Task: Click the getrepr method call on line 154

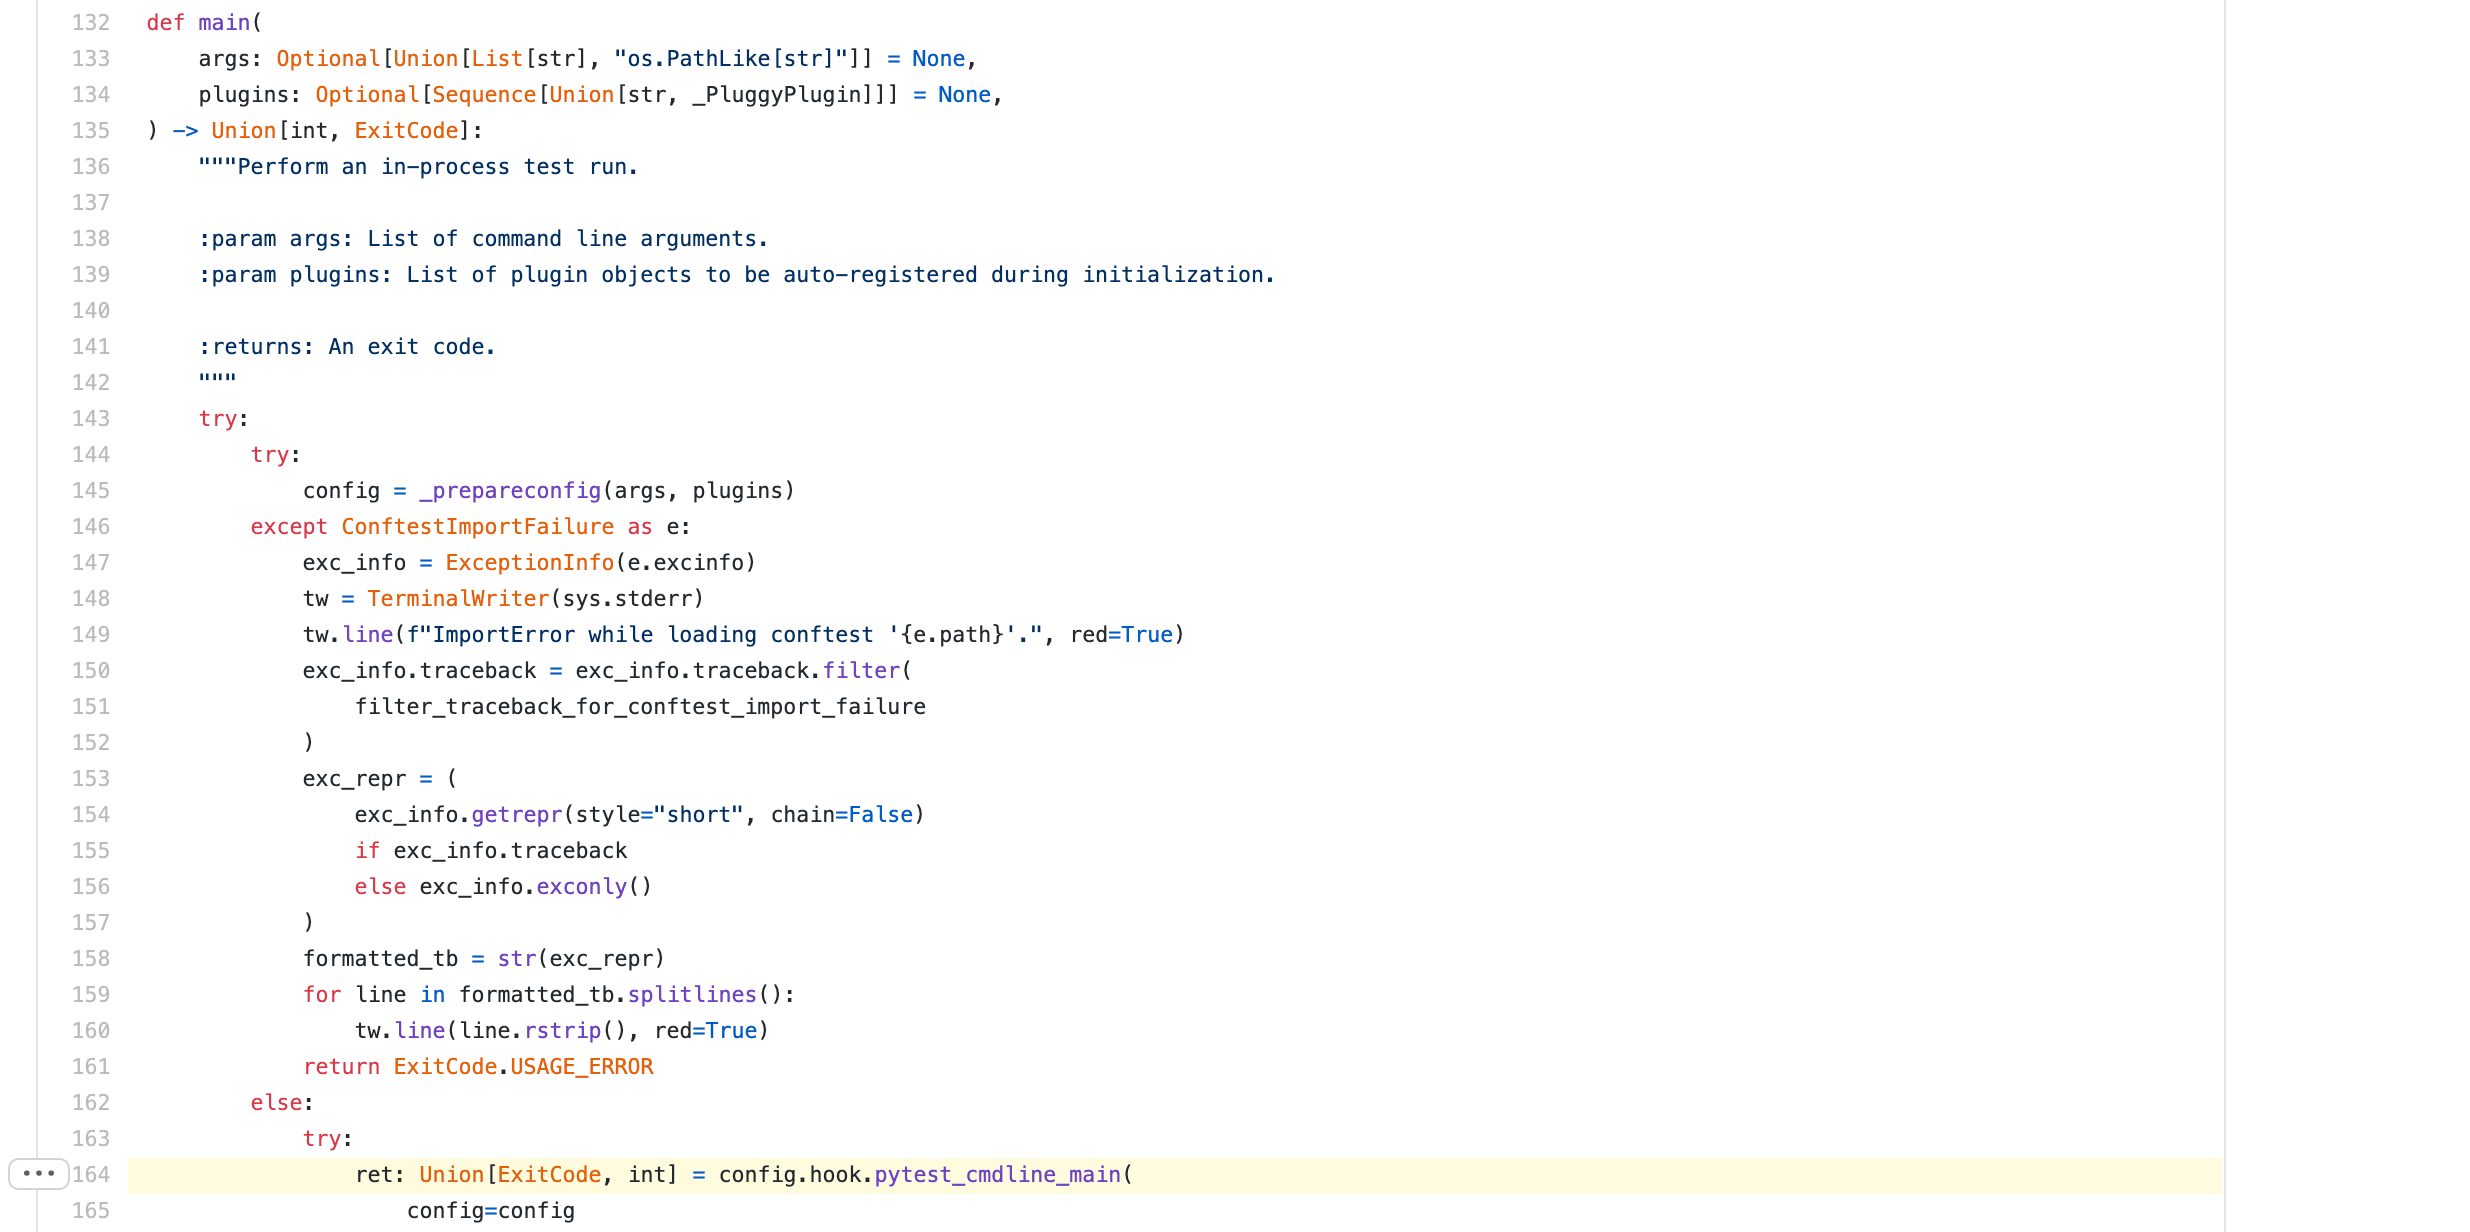Action: (517, 814)
